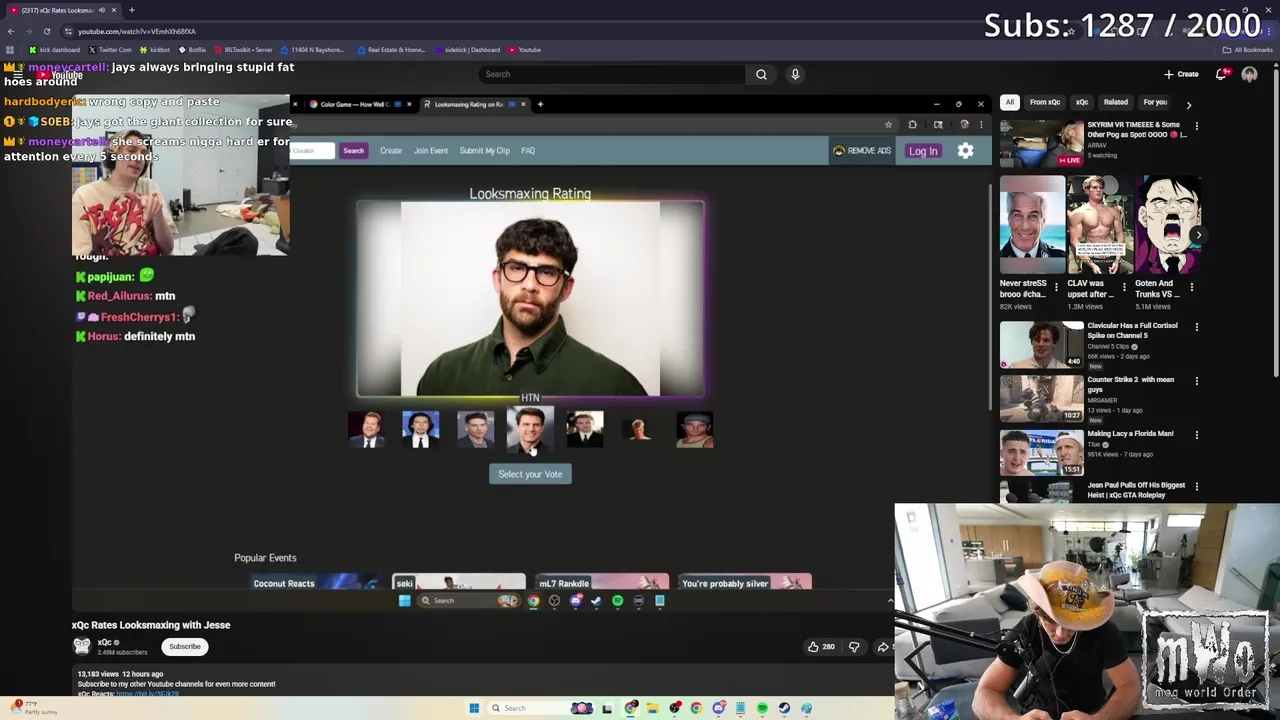Select the Related filter chip
1280x720 pixels.
click(x=1116, y=102)
